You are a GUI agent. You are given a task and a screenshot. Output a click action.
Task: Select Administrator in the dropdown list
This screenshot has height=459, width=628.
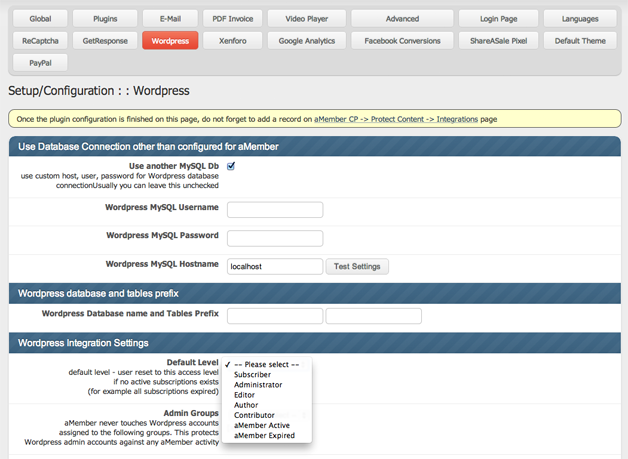coord(267,385)
